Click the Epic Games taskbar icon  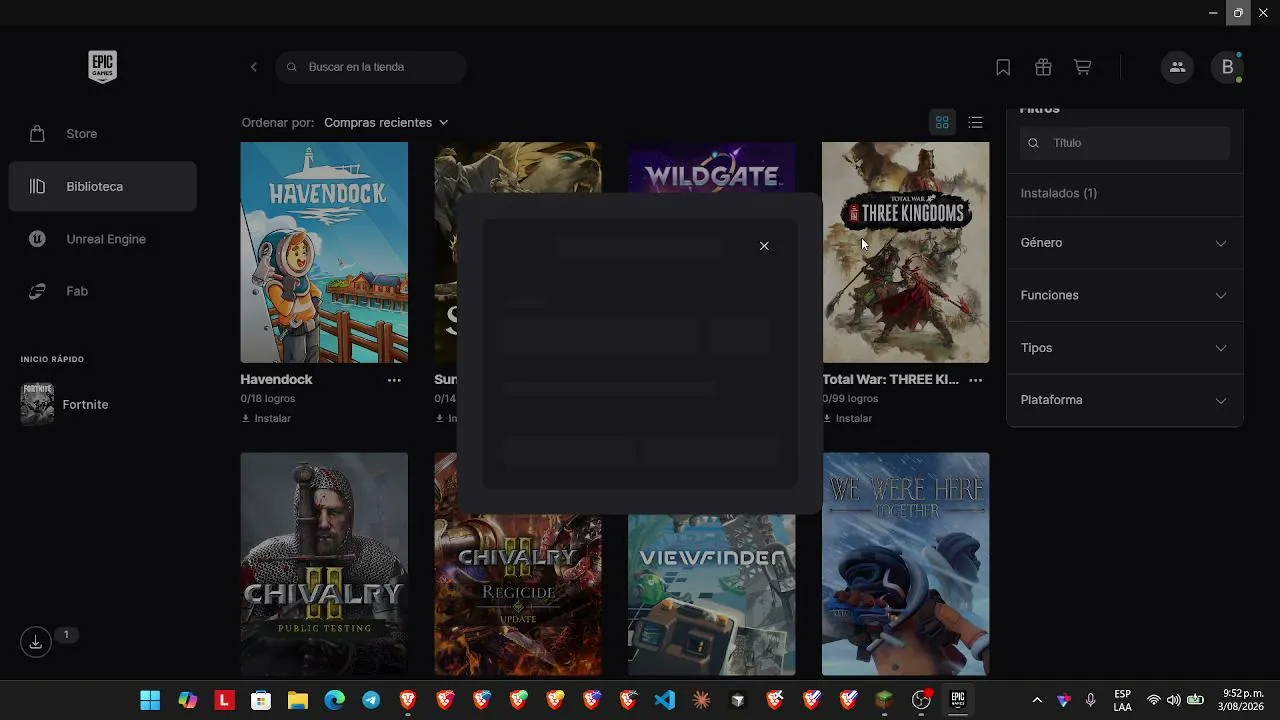point(958,700)
